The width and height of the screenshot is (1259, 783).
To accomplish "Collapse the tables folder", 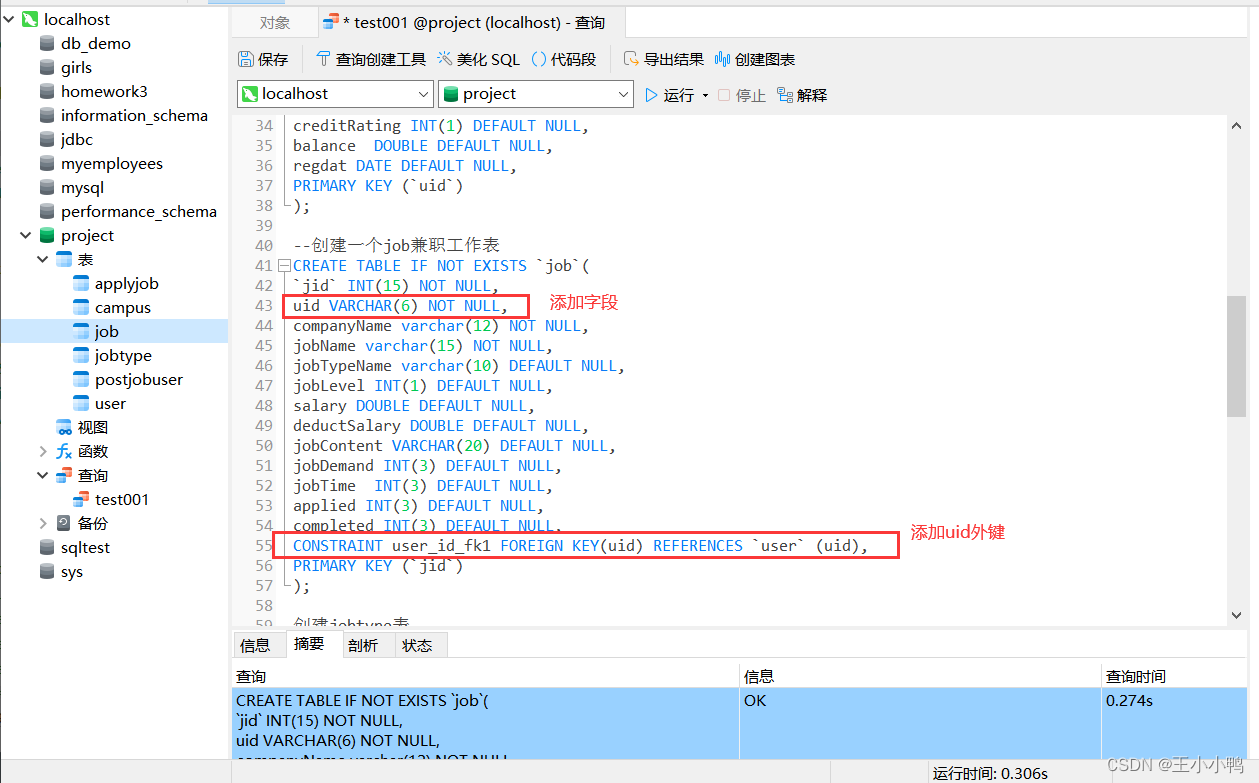I will 43,259.
